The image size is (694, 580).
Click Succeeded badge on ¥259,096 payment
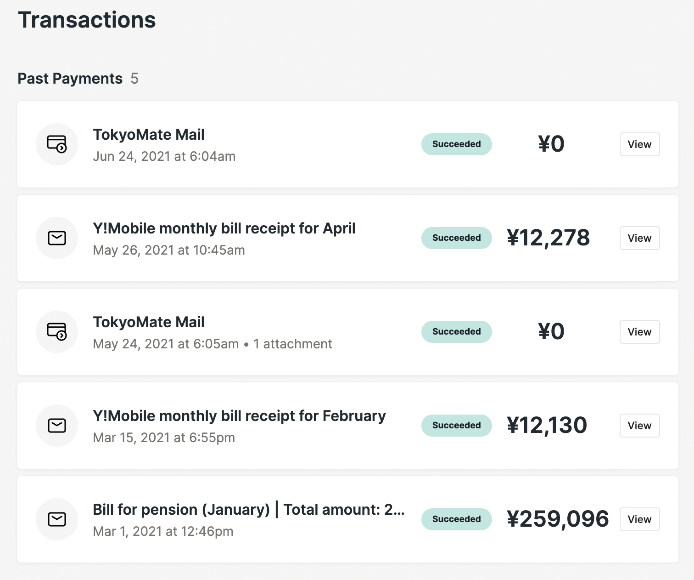tap(456, 519)
